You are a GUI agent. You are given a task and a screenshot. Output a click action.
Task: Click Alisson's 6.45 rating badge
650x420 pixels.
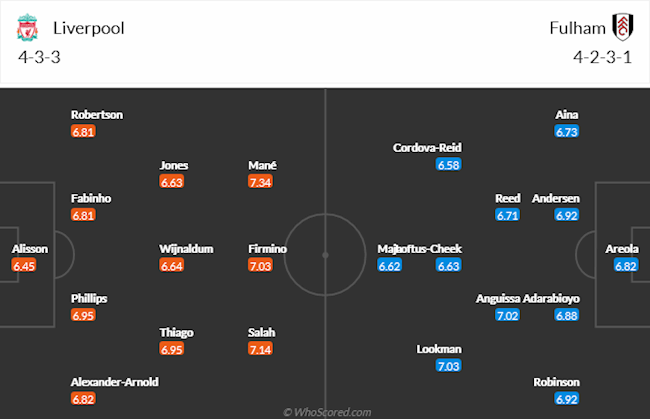23,266
